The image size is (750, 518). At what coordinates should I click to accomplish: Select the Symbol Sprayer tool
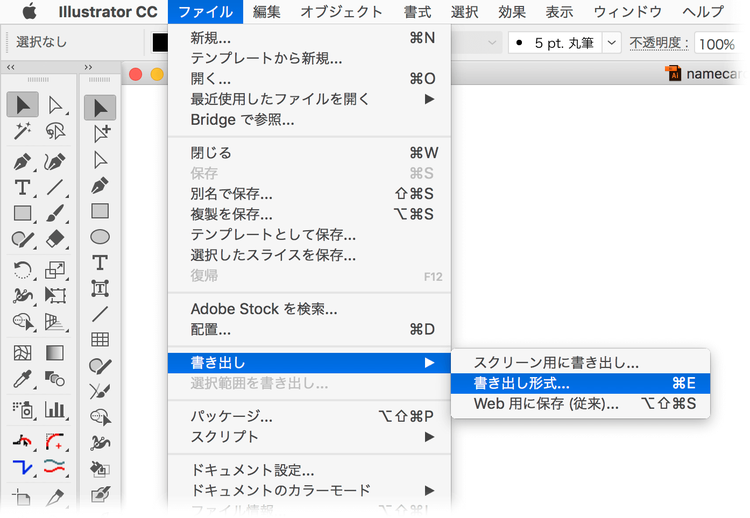click(22, 410)
